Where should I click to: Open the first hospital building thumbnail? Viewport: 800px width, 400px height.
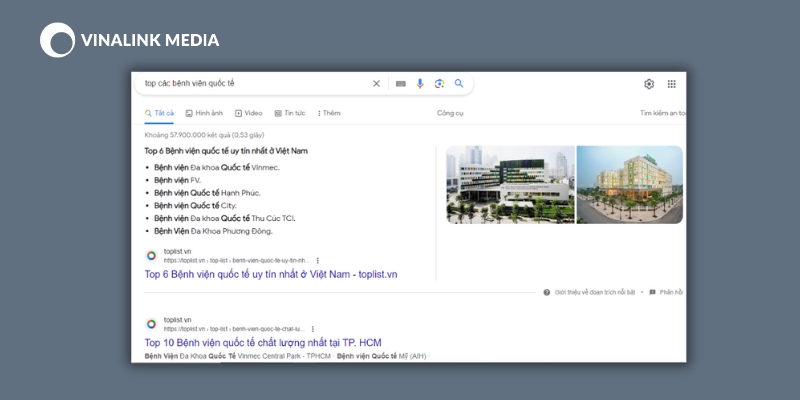pos(510,185)
